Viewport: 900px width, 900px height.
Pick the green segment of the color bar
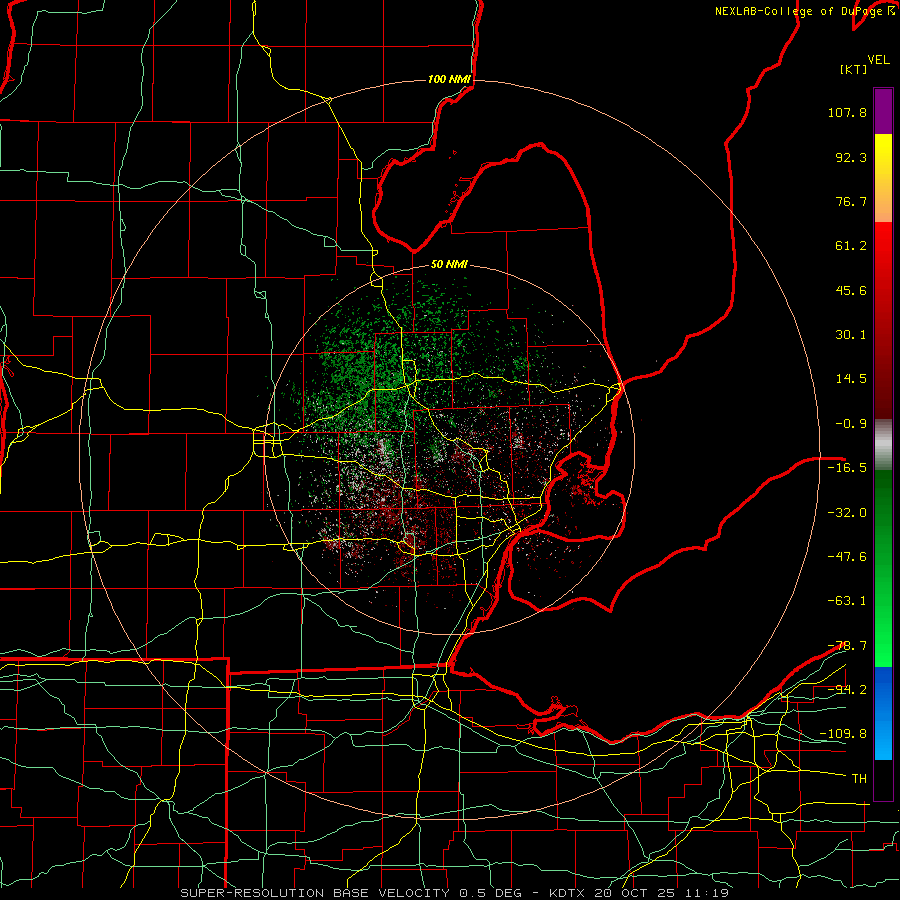(883, 568)
